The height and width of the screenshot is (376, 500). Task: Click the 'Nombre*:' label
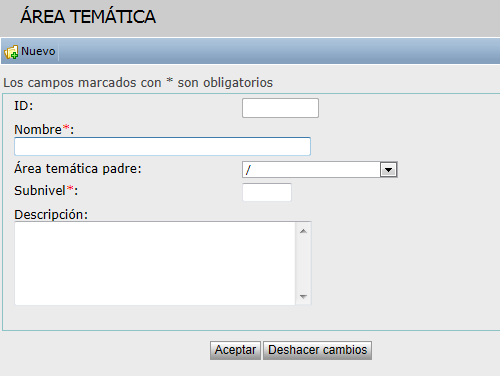pyautogui.click(x=44, y=129)
